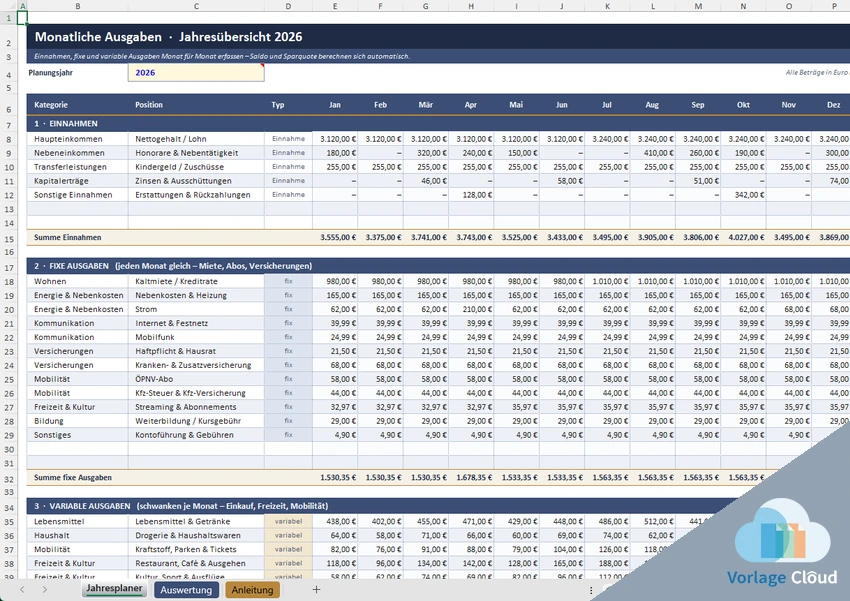Select column D header

[x=288, y=7]
